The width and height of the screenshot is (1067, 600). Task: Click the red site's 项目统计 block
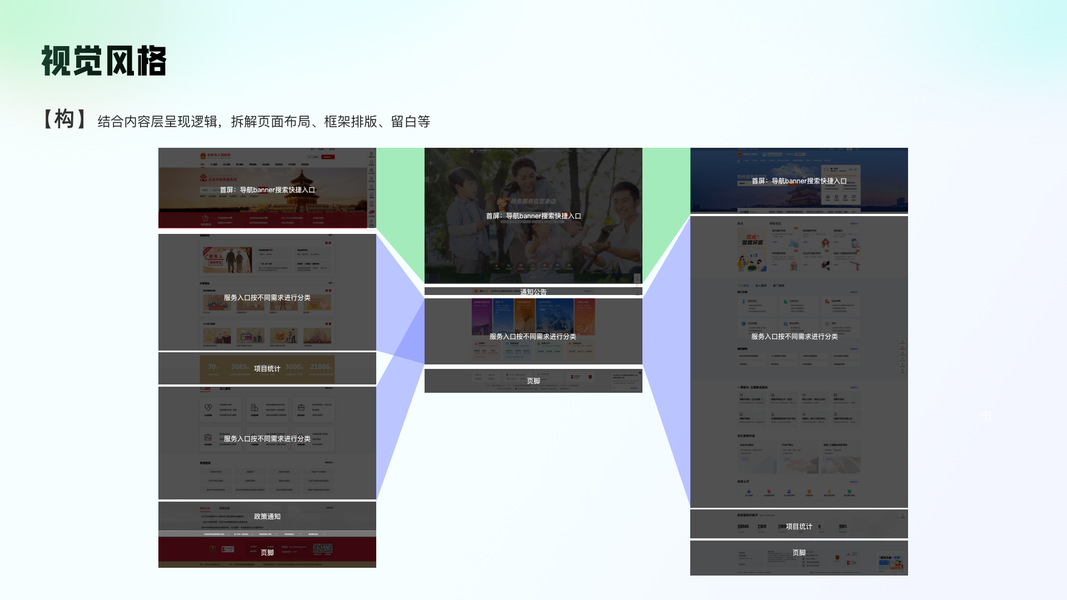tap(267, 368)
